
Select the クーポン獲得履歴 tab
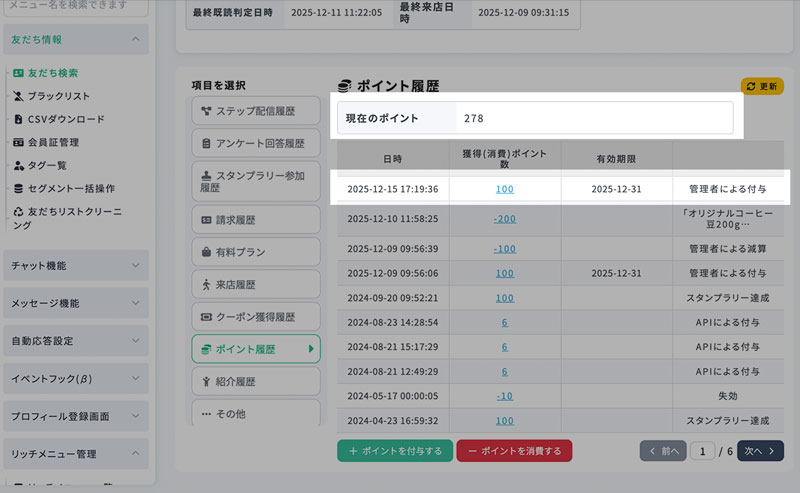point(255,317)
